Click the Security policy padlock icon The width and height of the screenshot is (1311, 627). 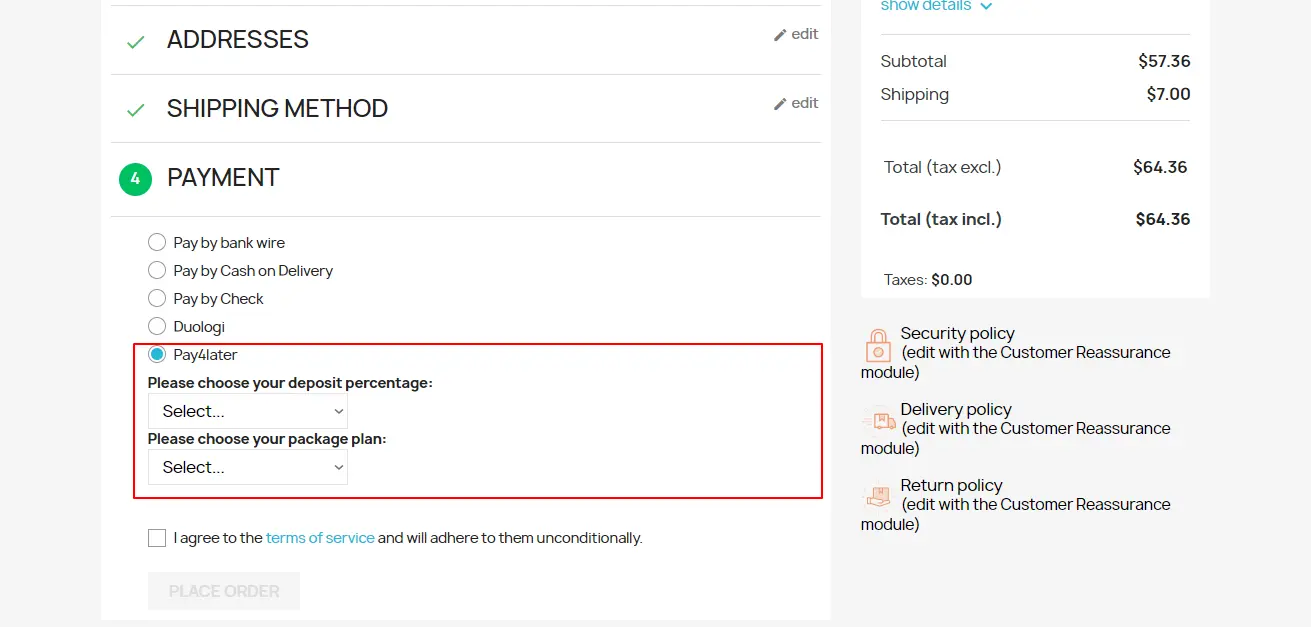[878, 346]
